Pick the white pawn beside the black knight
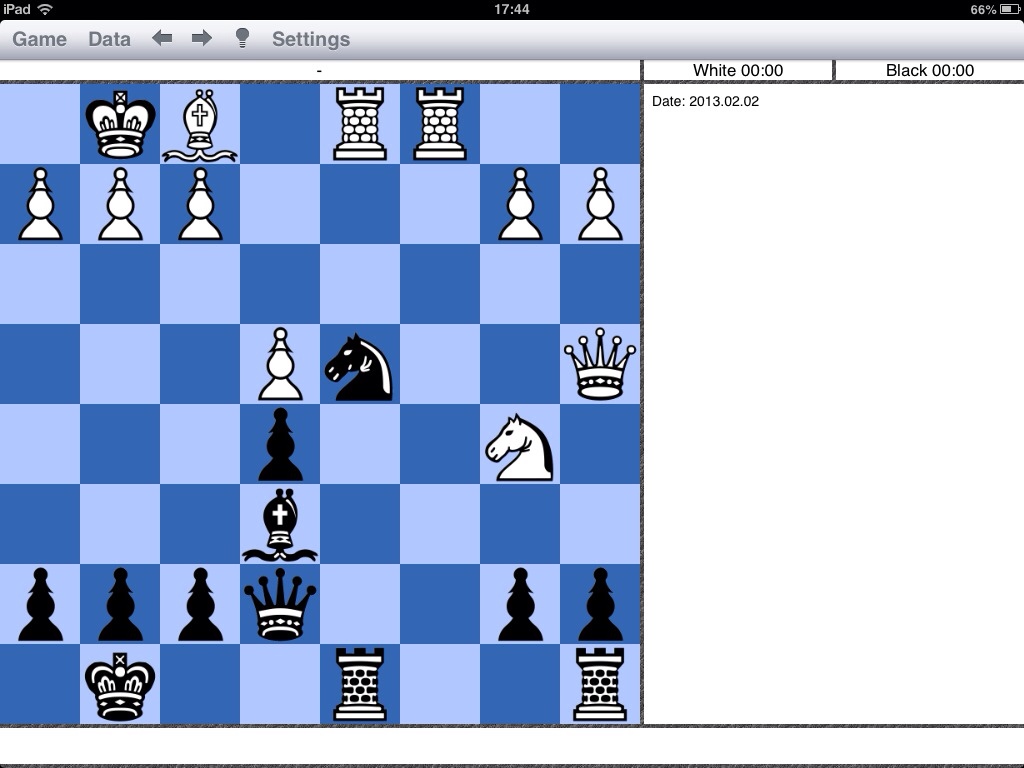 [280, 366]
